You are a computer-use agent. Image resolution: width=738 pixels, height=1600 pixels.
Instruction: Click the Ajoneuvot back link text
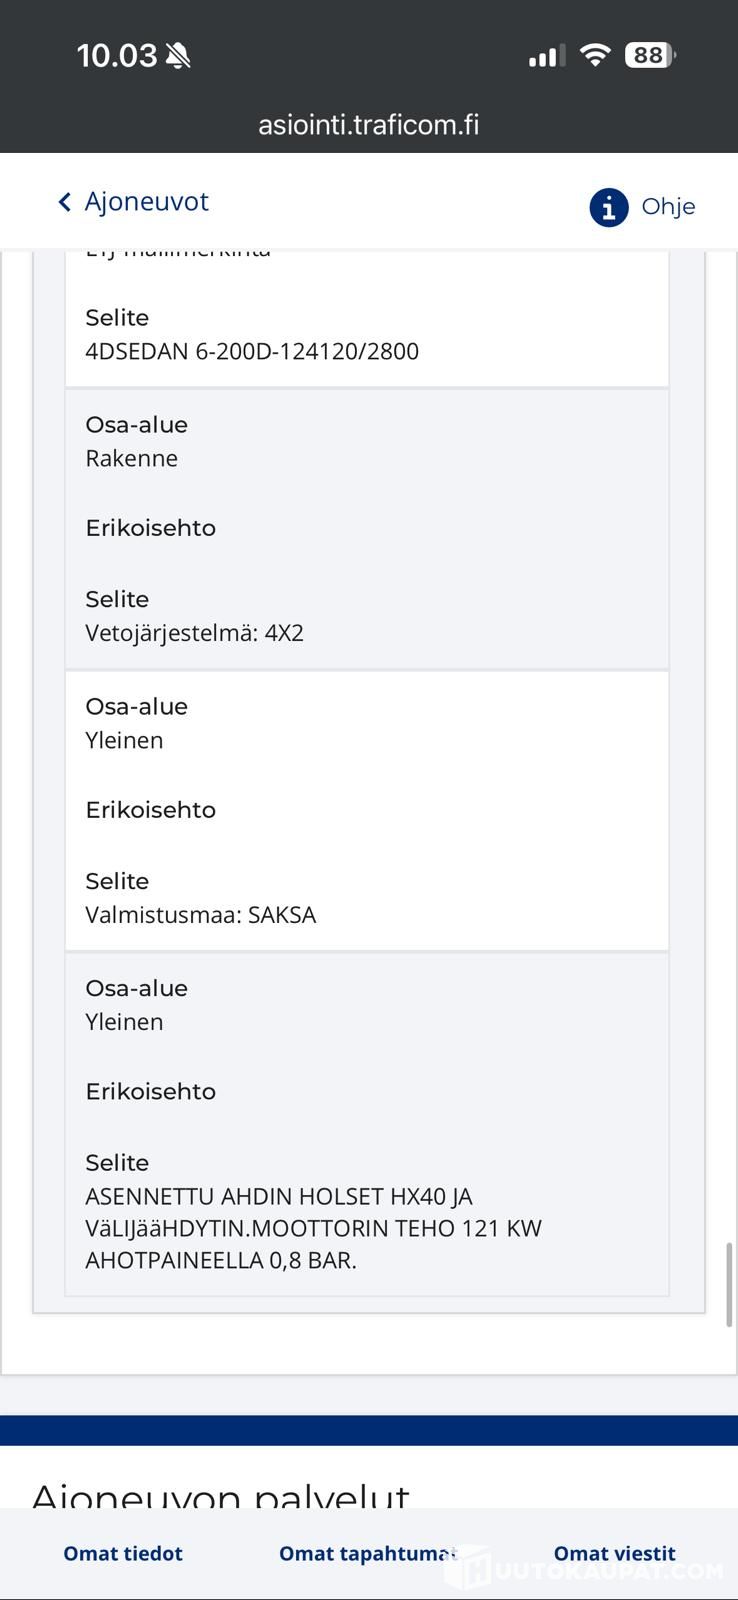146,202
